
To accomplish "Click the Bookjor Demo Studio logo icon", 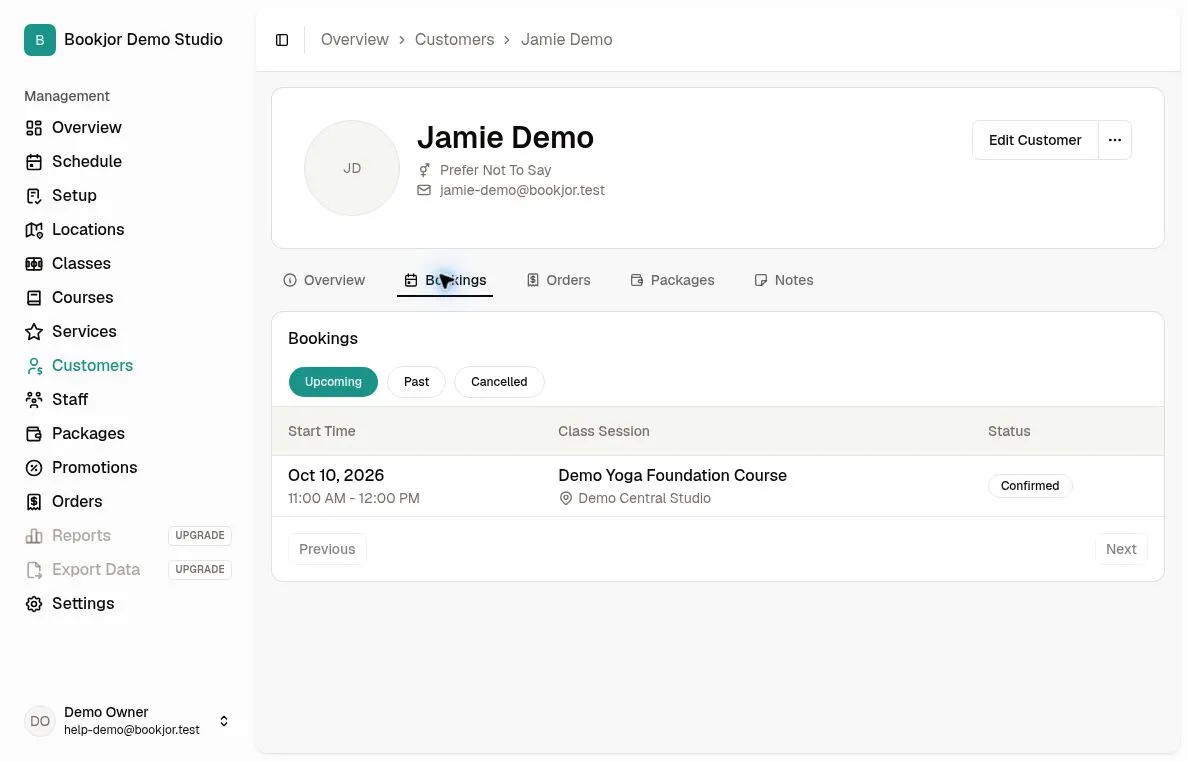I will [x=39, y=39].
